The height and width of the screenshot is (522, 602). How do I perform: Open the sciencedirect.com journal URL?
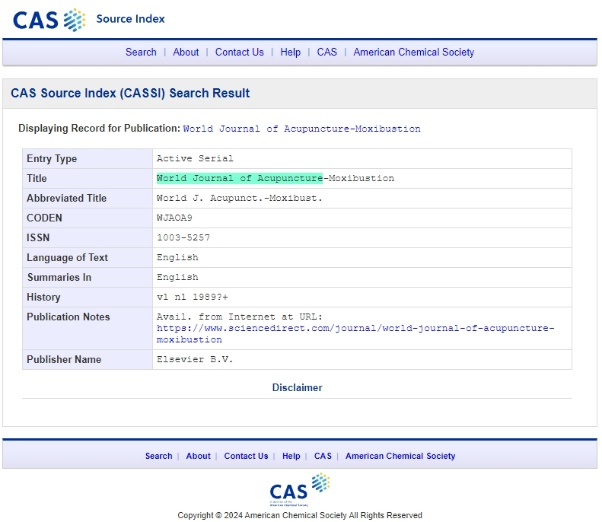coord(355,334)
